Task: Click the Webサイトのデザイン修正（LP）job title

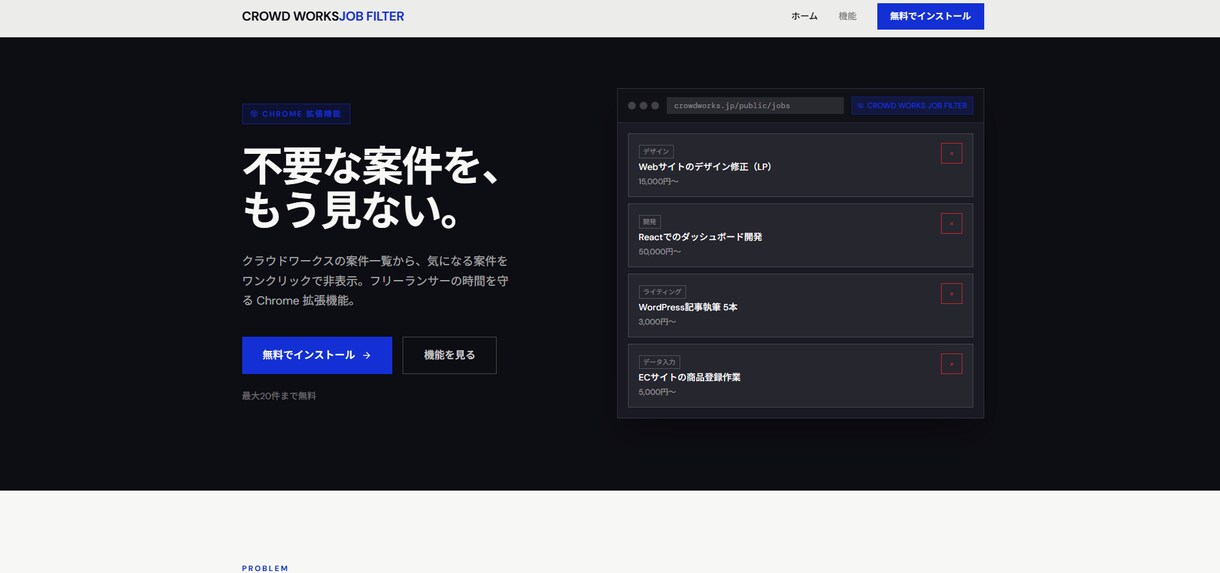Action: coord(707,167)
